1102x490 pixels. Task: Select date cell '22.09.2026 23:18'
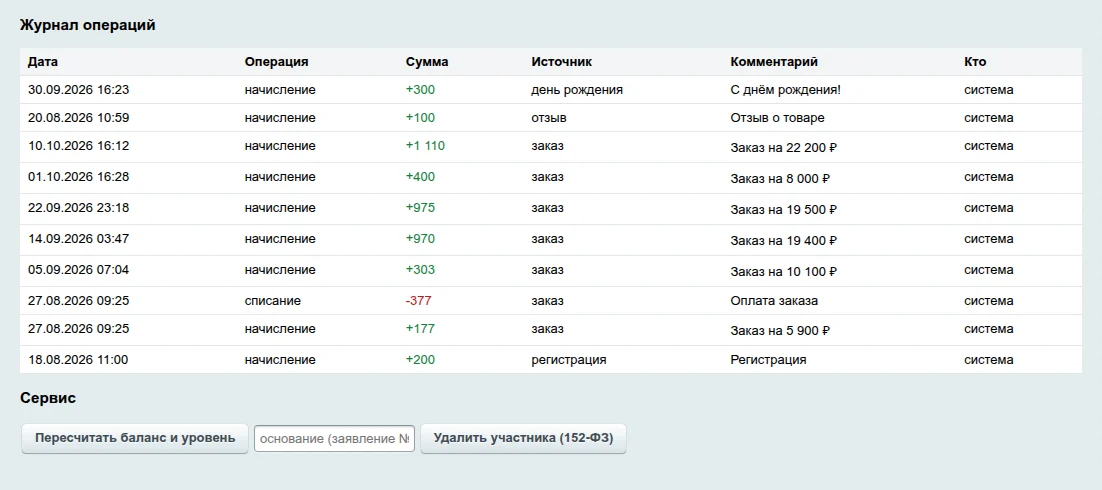point(79,208)
